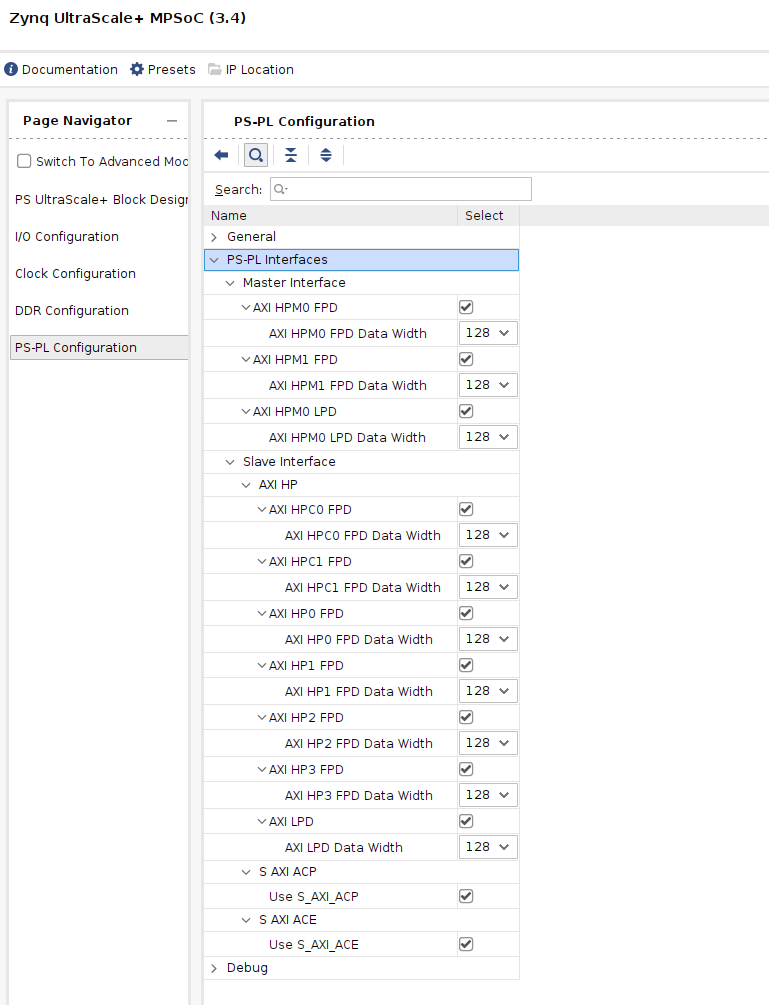
Task: Open AXI HPM0 LPD Data Width dropdown
Action: (x=488, y=436)
